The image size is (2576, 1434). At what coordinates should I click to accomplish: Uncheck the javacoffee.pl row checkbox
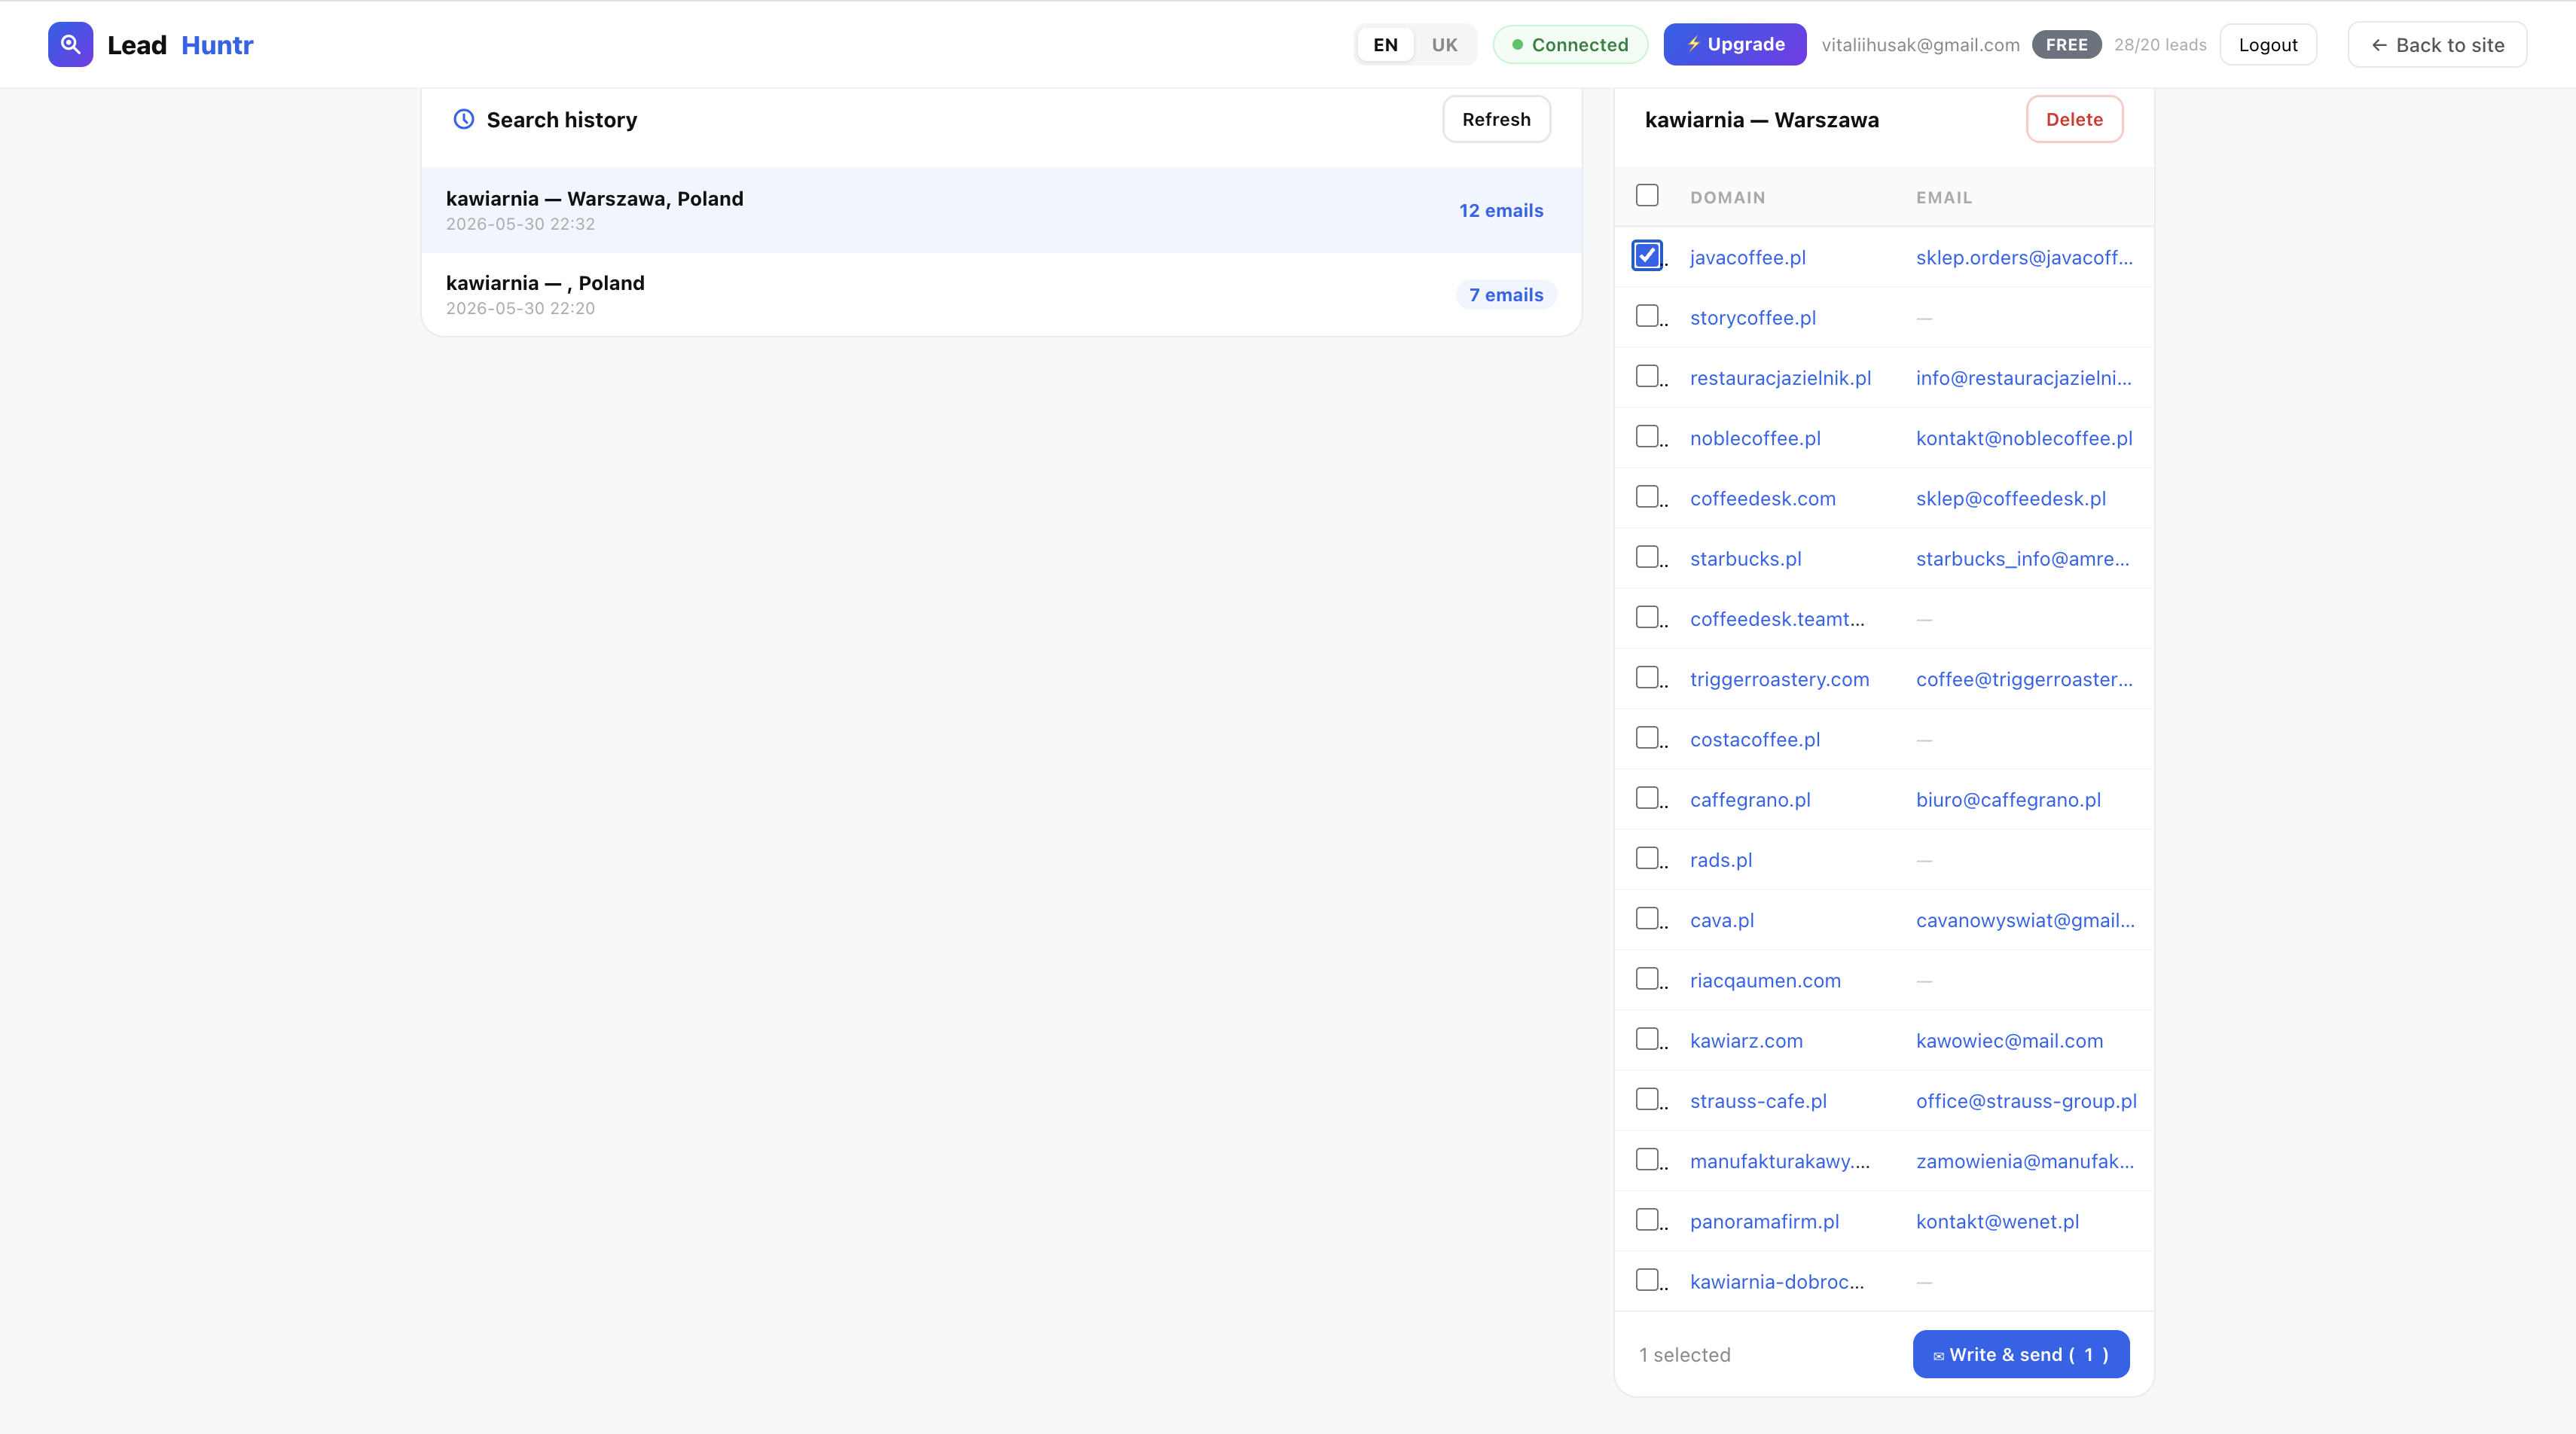(x=1647, y=255)
